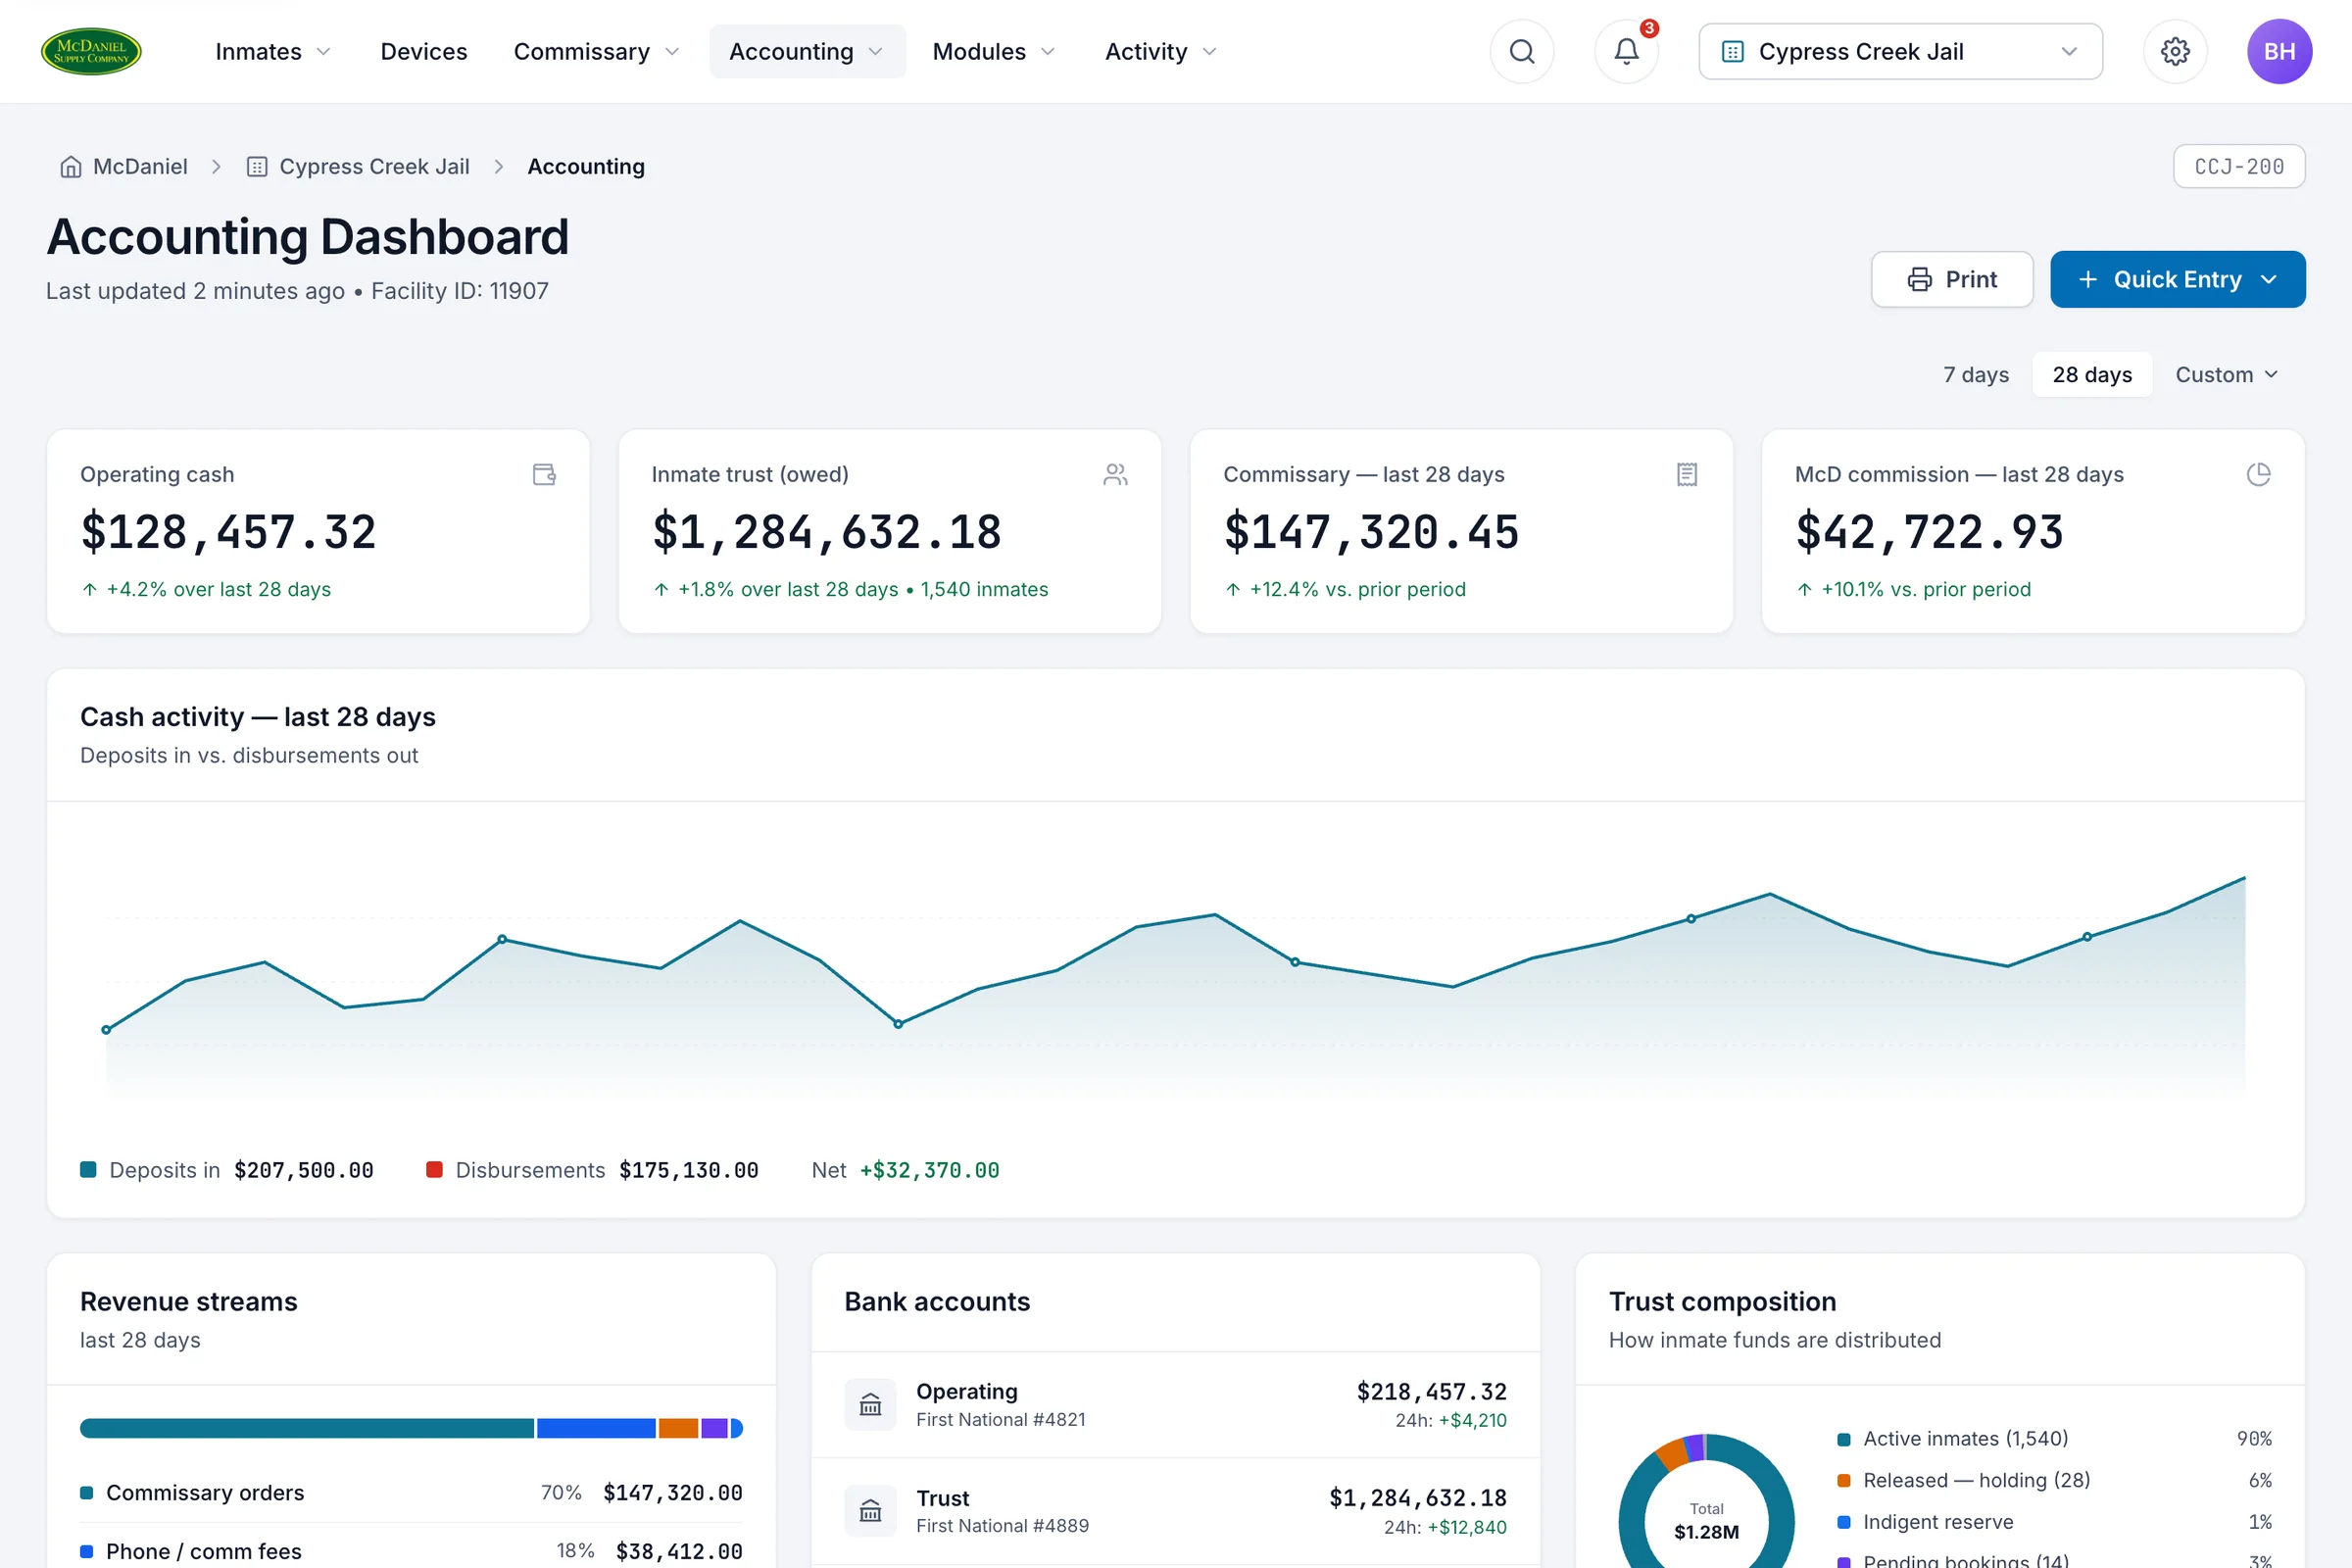The width and height of the screenshot is (2352, 1568).
Task: Click the printer icon in Print button
Action: click(1919, 279)
